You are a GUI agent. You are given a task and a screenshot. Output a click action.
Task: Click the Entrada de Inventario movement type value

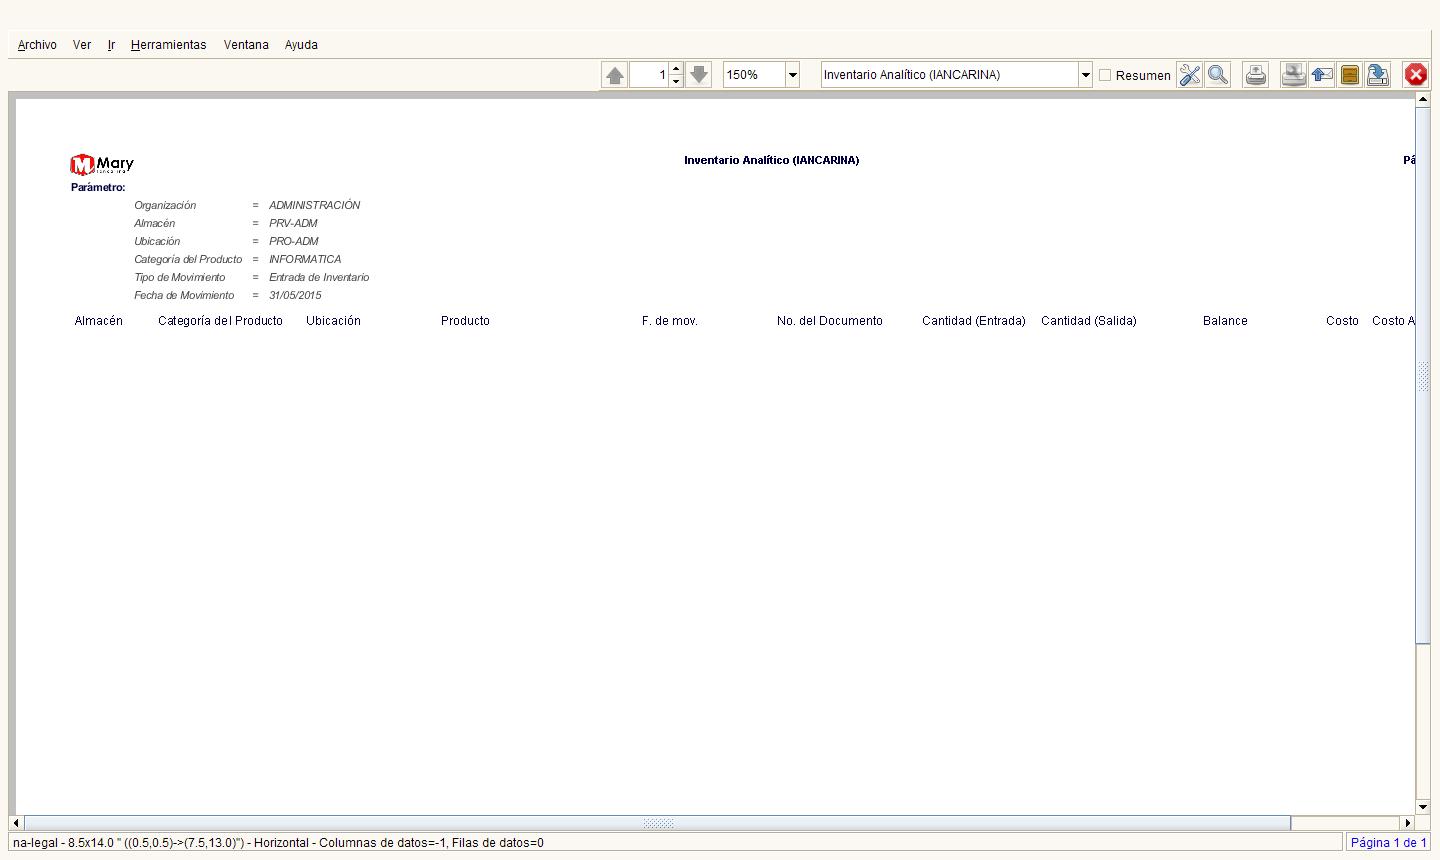pos(319,277)
